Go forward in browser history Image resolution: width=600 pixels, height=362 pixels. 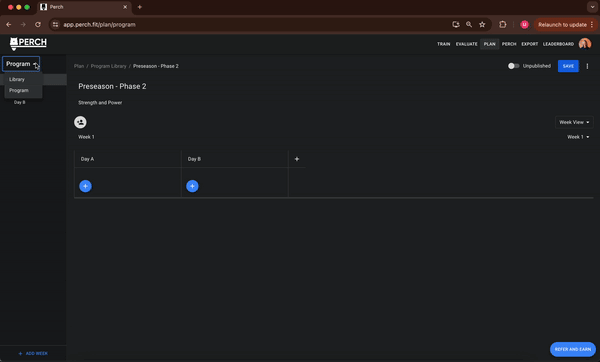click(23, 24)
